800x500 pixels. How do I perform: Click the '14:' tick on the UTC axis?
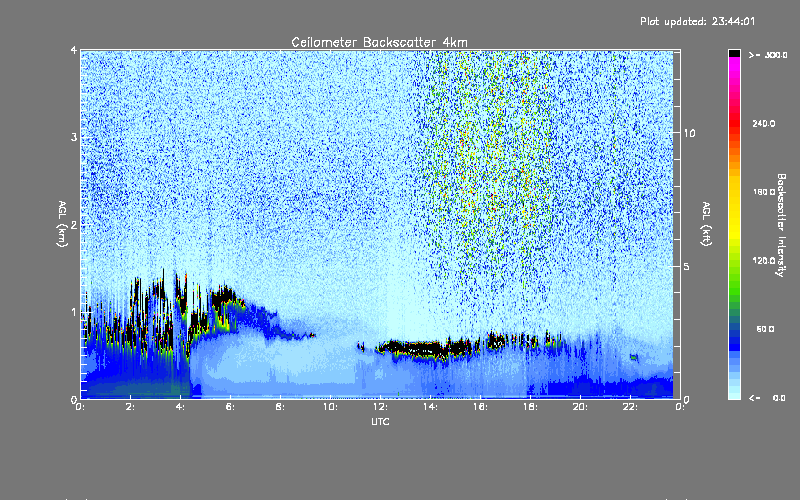pos(430,407)
